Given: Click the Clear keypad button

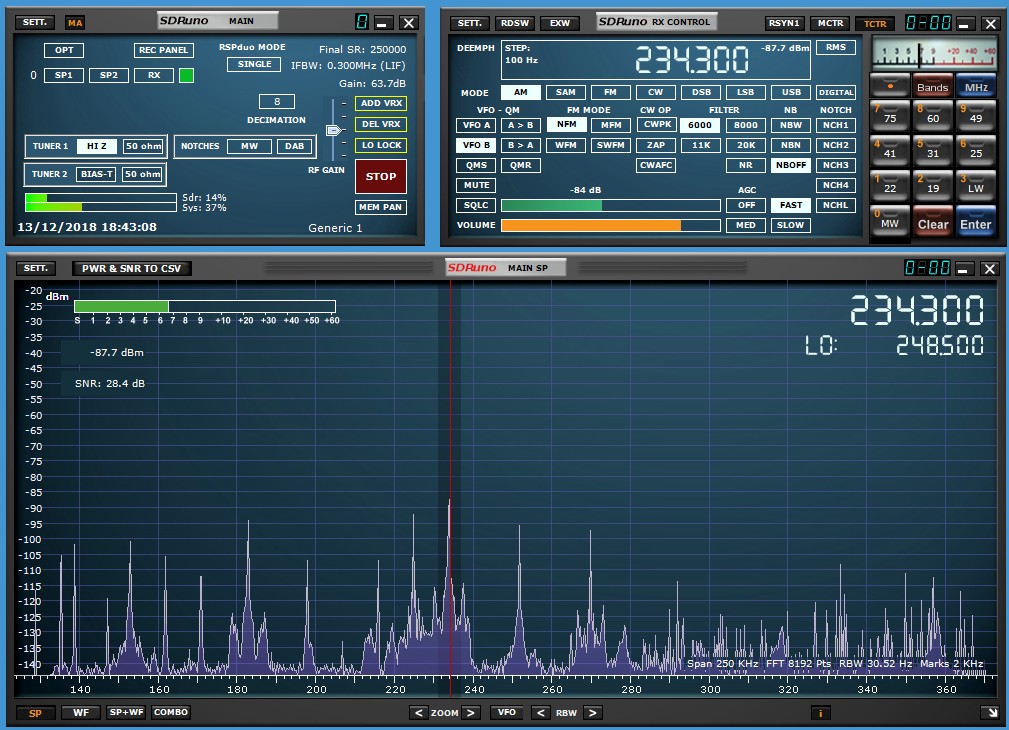Looking at the screenshot, I should coord(932,222).
